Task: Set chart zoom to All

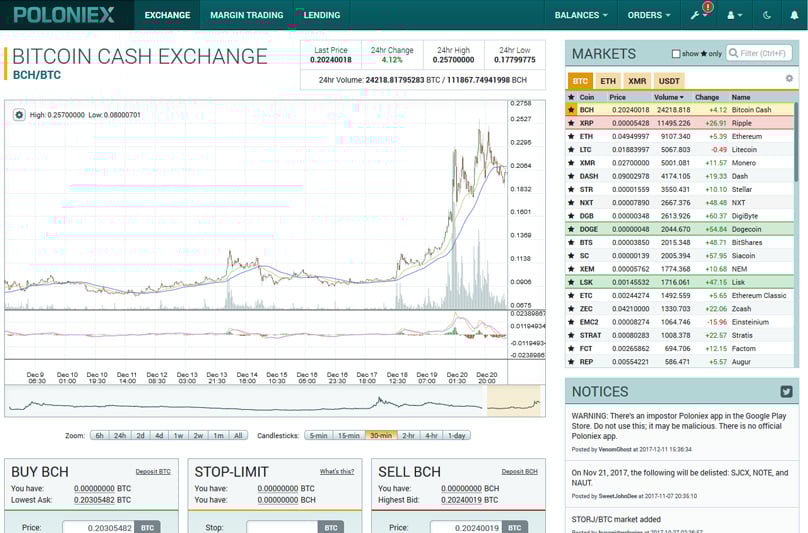Action: click(x=238, y=436)
